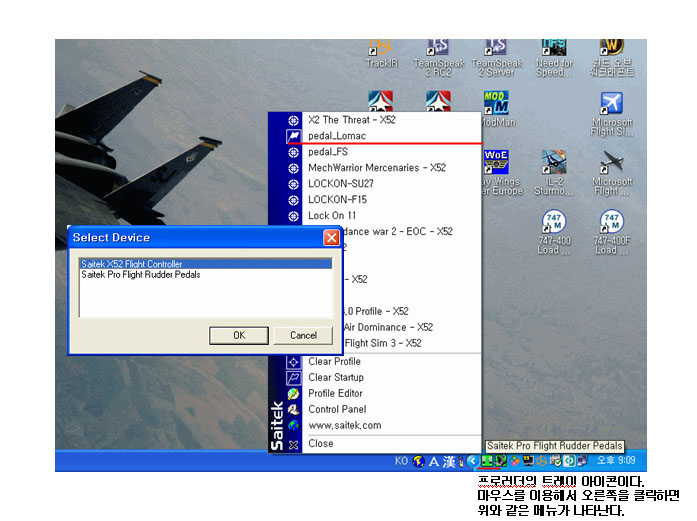Click Close in the Saitek tray menu

coord(392,444)
